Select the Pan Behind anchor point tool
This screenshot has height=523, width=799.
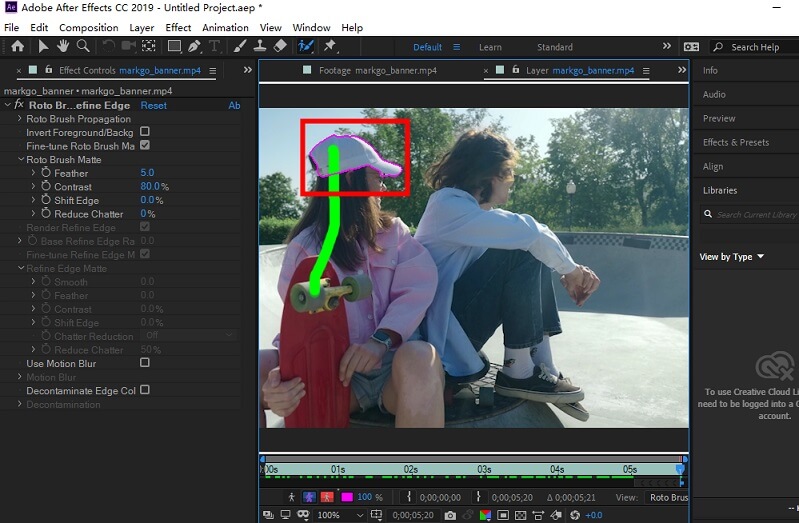pyautogui.click(x=149, y=46)
